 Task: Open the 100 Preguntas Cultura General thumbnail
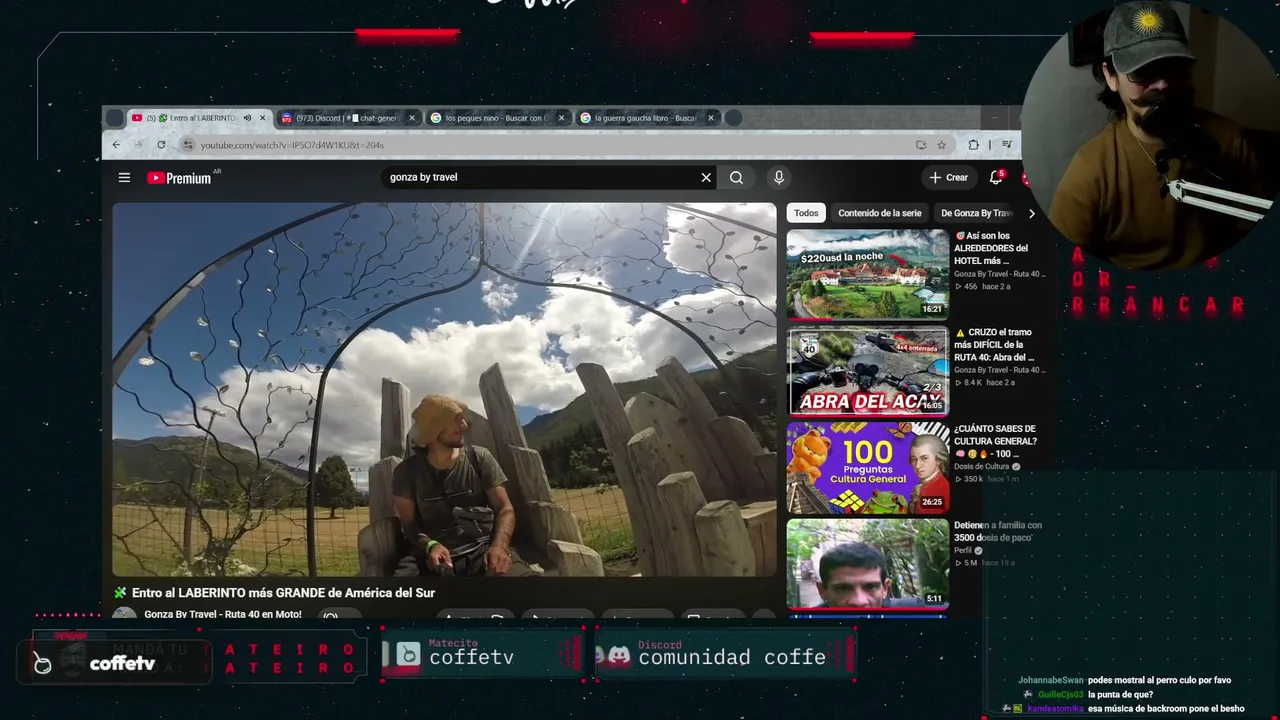coord(868,468)
